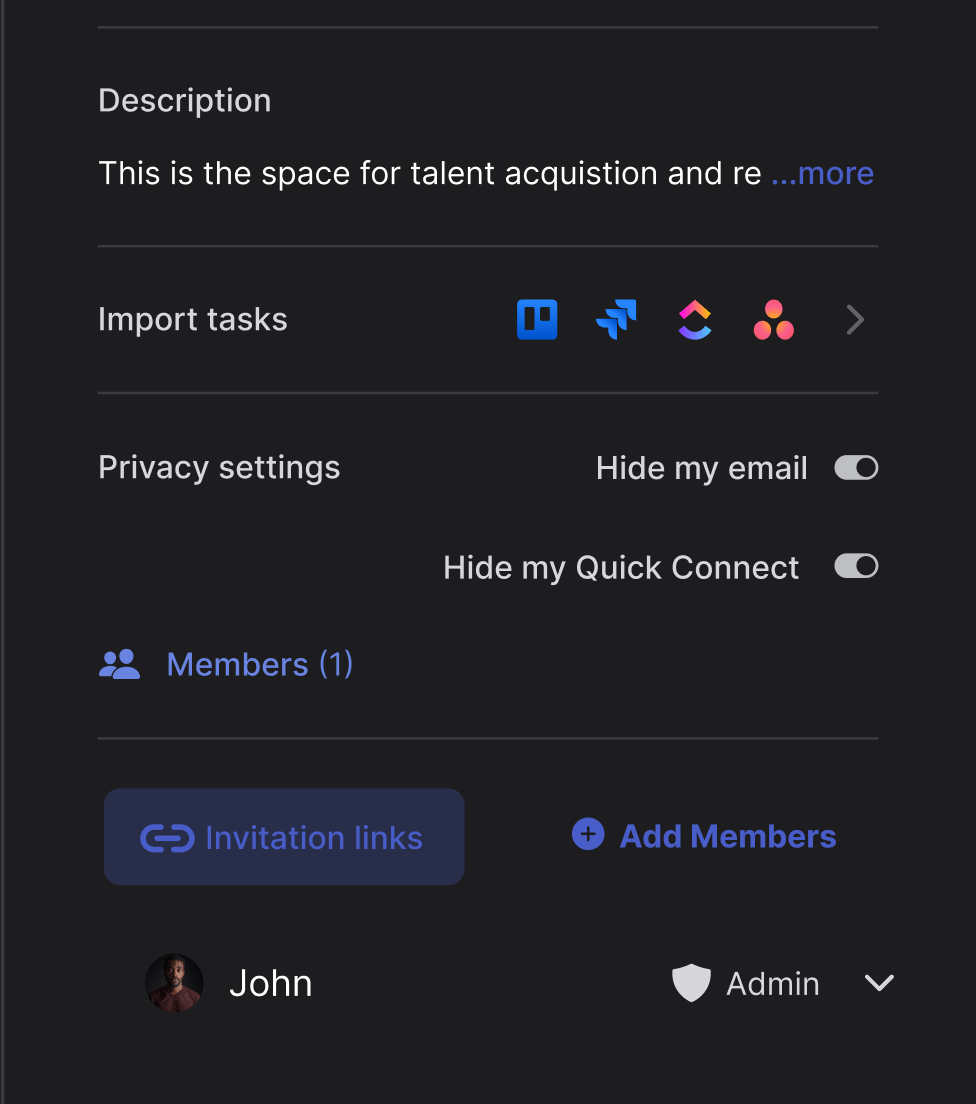Click the Add Members text

tap(728, 836)
